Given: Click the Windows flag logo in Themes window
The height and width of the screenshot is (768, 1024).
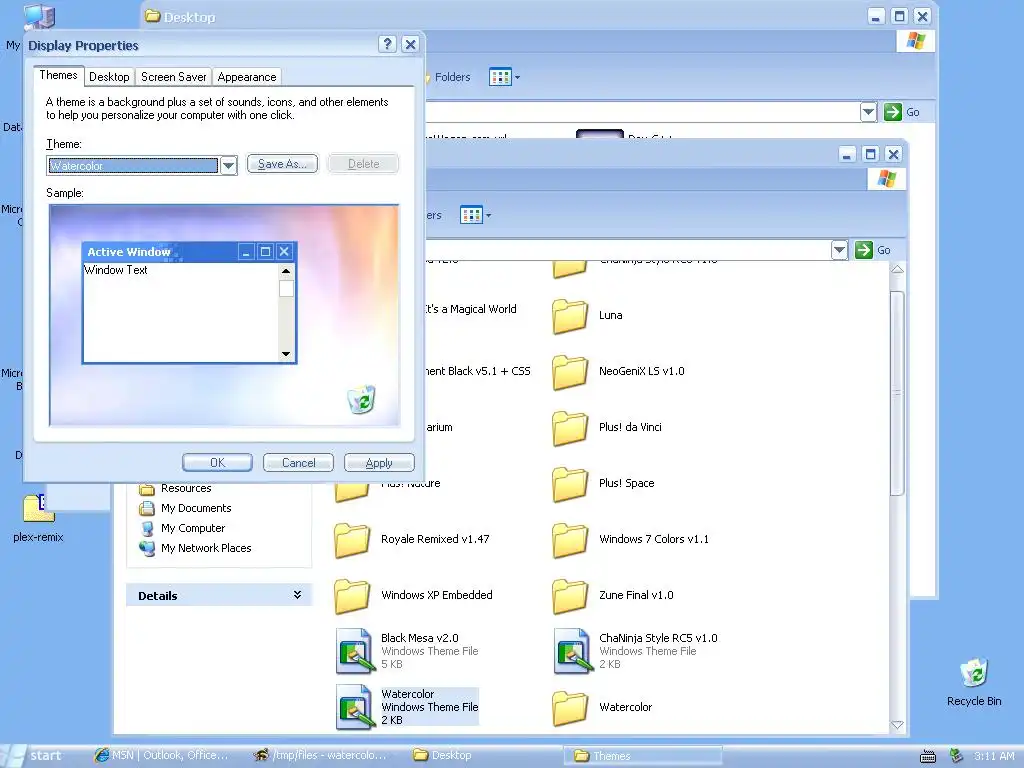Looking at the screenshot, I should (x=887, y=179).
